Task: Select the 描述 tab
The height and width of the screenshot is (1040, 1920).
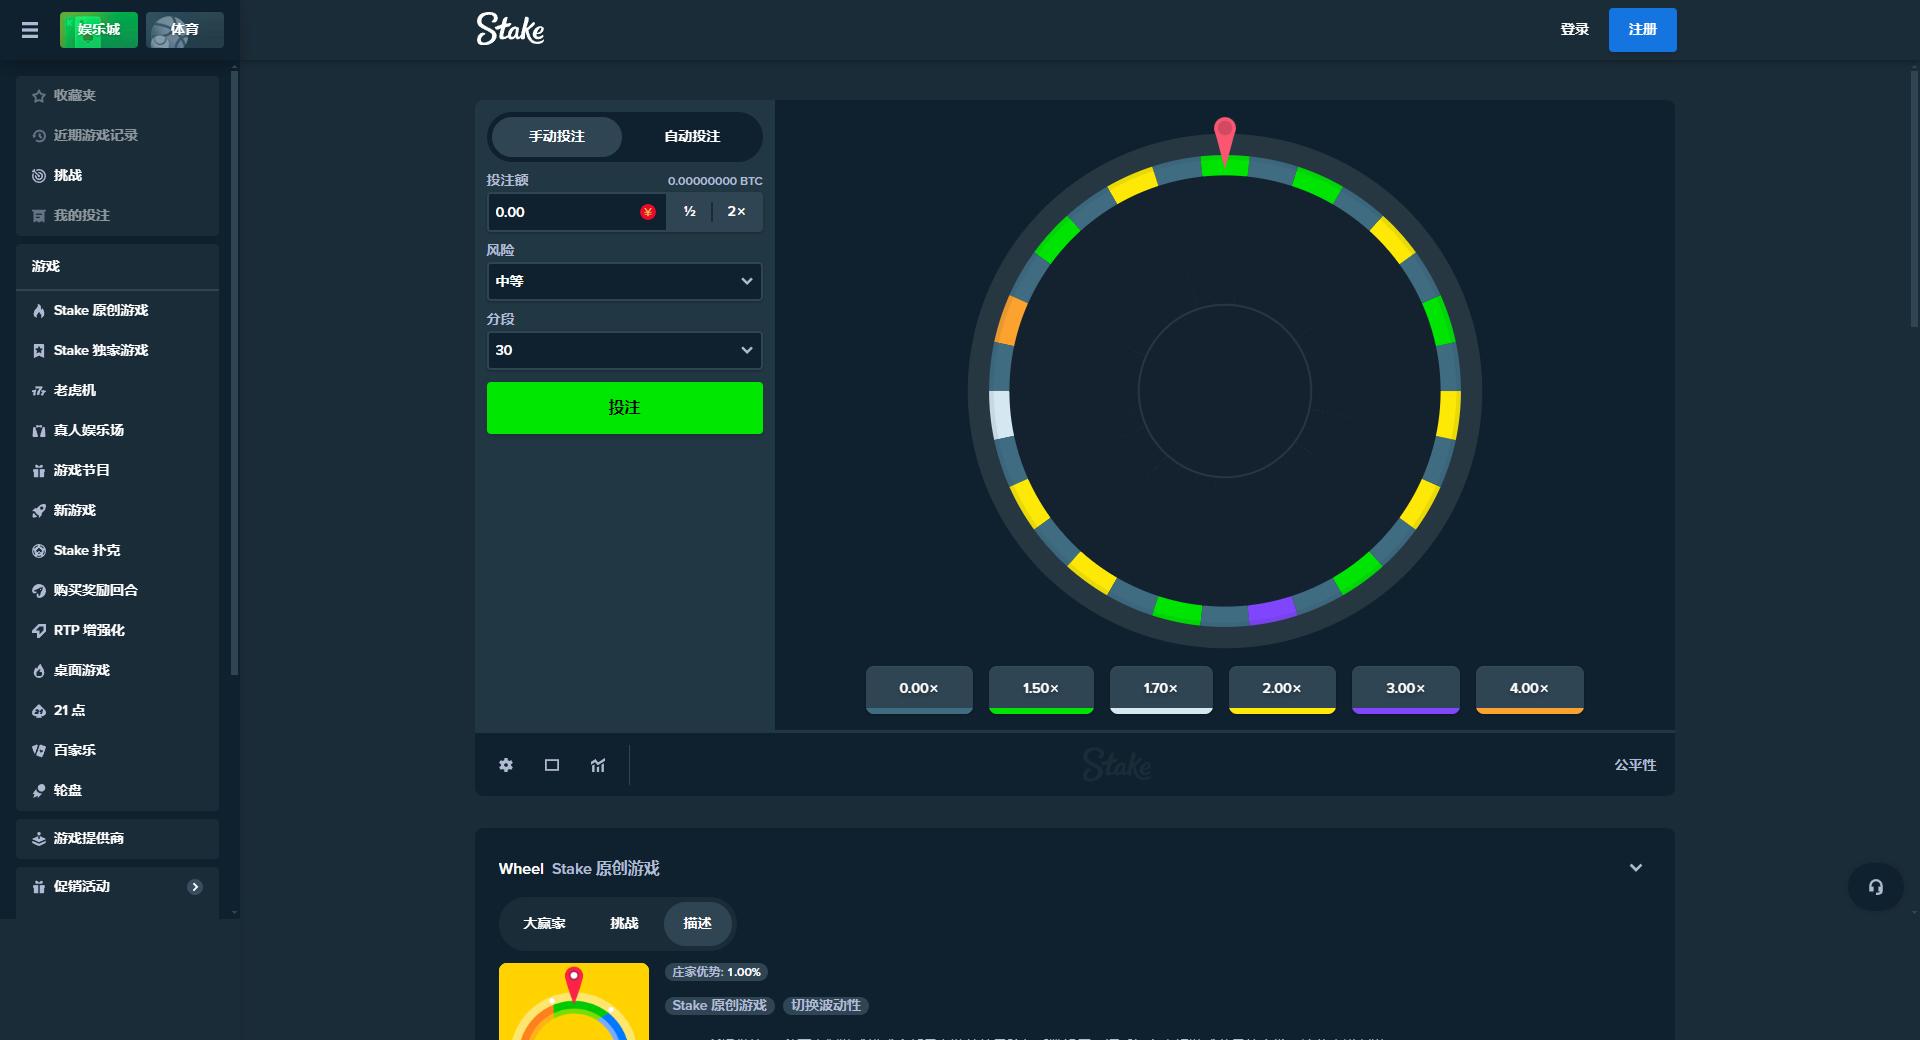Action: coord(698,923)
